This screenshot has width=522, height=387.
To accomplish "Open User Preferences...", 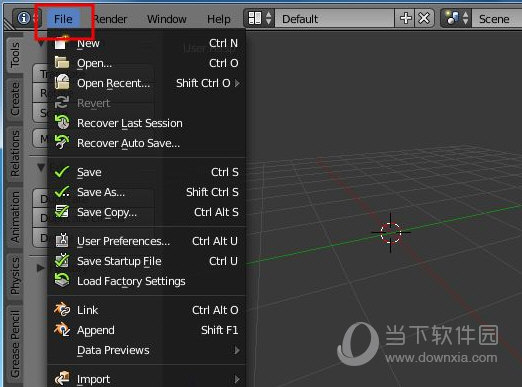I will (147, 241).
